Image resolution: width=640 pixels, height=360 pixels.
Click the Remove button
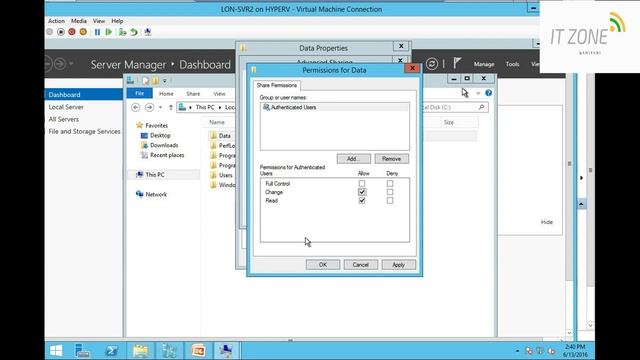[391, 159]
